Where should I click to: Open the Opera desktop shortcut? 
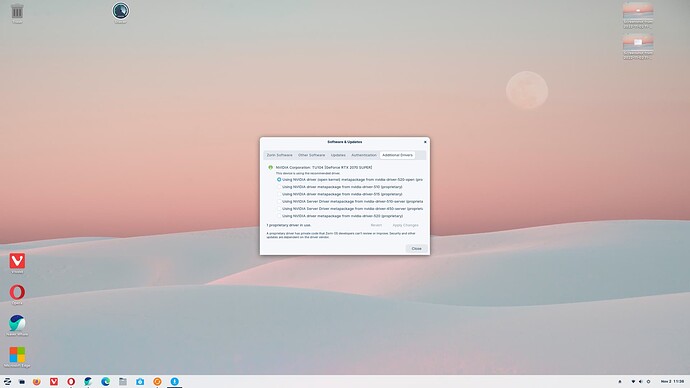(x=17, y=294)
